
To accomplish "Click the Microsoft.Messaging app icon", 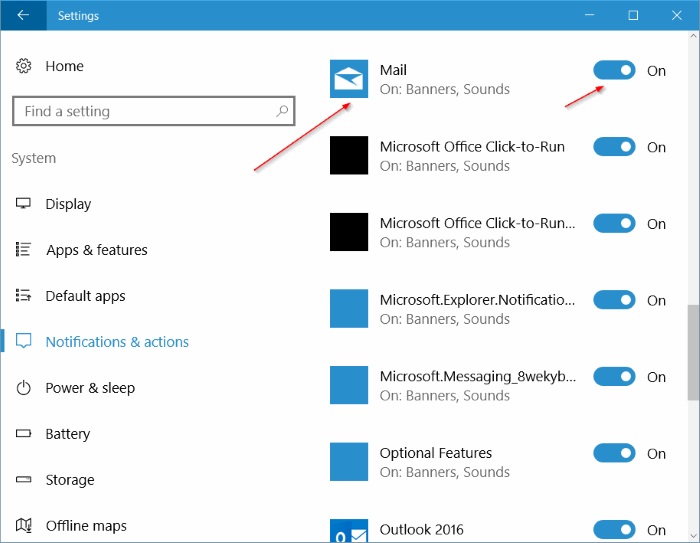I will pos(349,385).
